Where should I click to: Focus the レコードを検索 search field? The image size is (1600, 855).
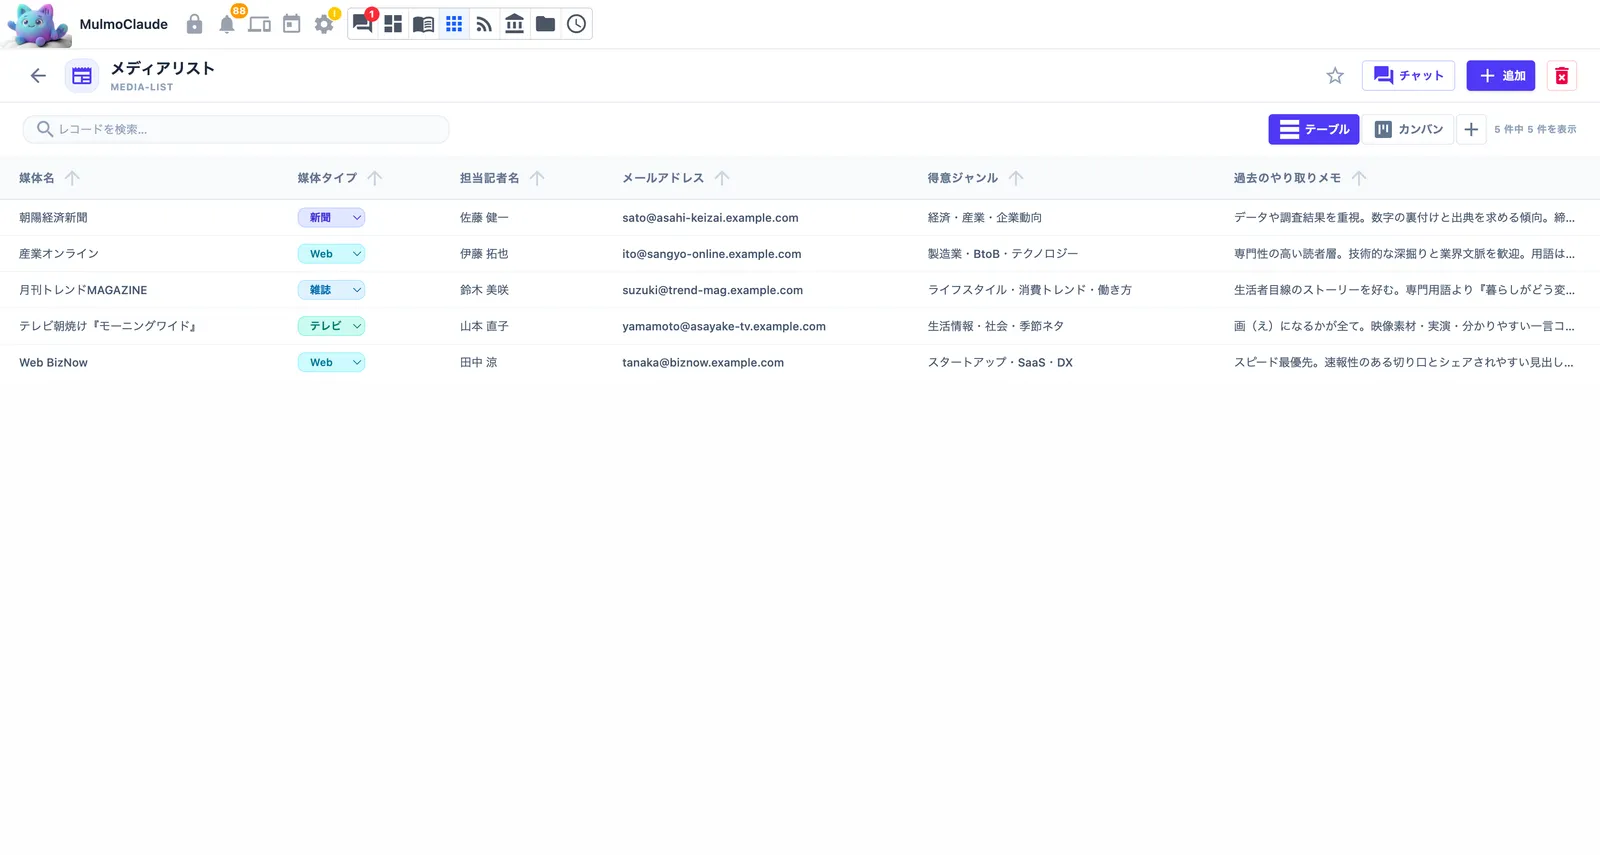236,129
